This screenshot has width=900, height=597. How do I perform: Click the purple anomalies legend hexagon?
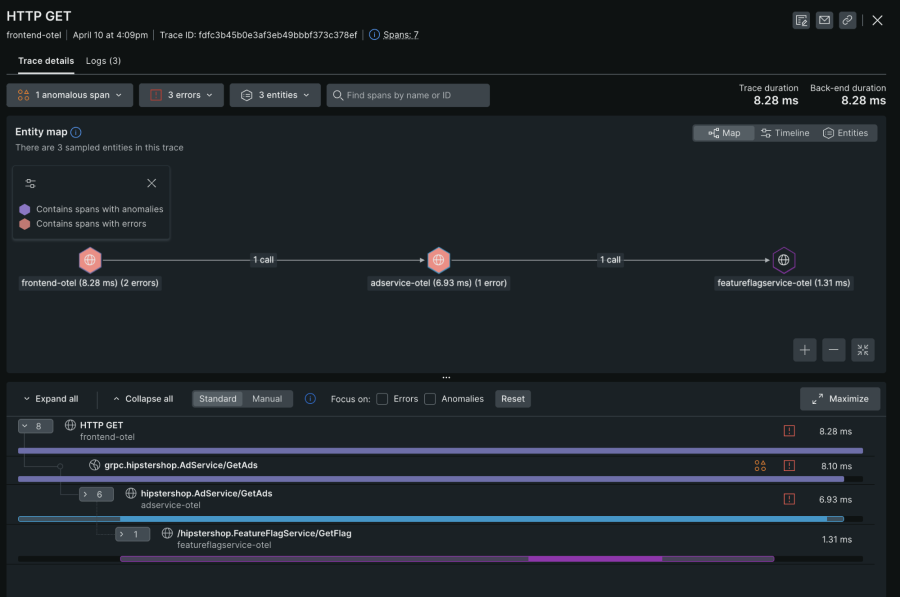click(25, 209)
